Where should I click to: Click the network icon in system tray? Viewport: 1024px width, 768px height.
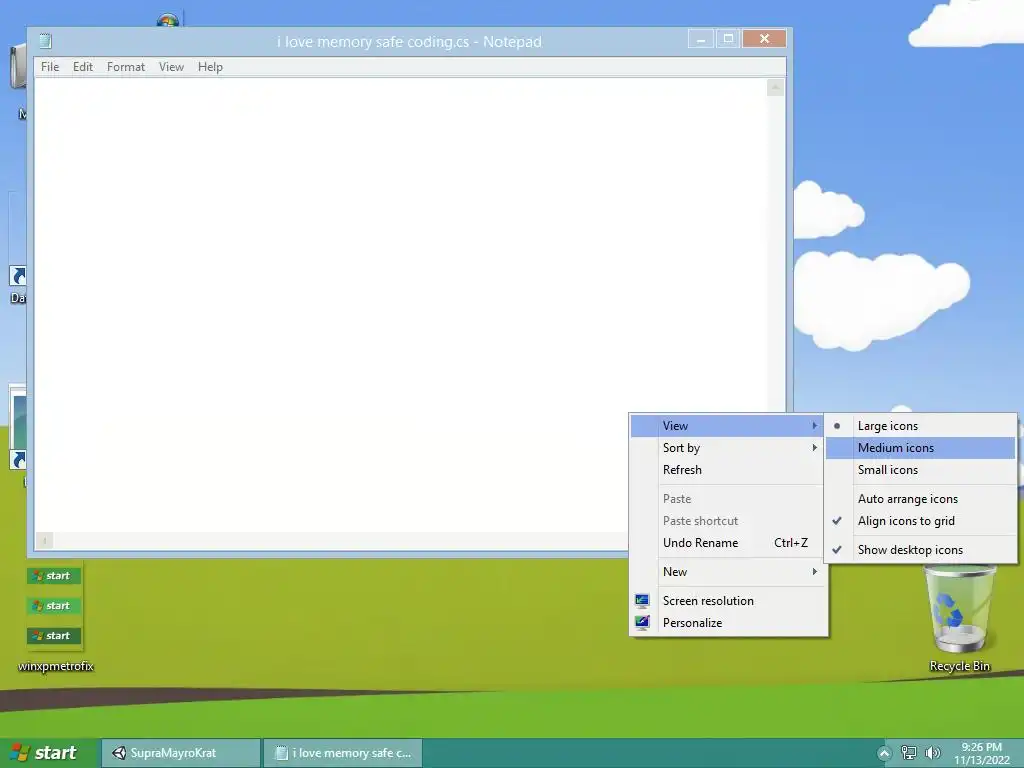(908, 753)
